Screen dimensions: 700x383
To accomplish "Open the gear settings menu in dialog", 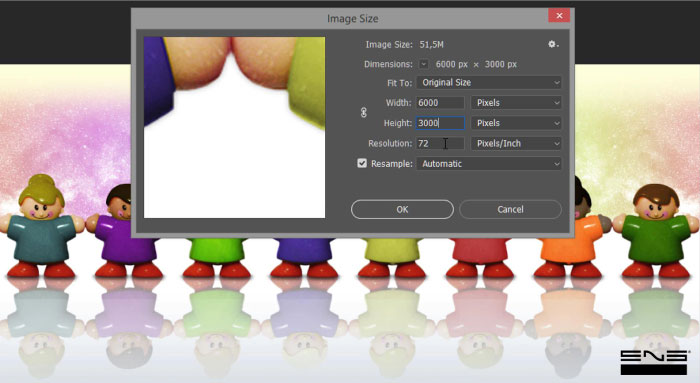I will (553, 44).
